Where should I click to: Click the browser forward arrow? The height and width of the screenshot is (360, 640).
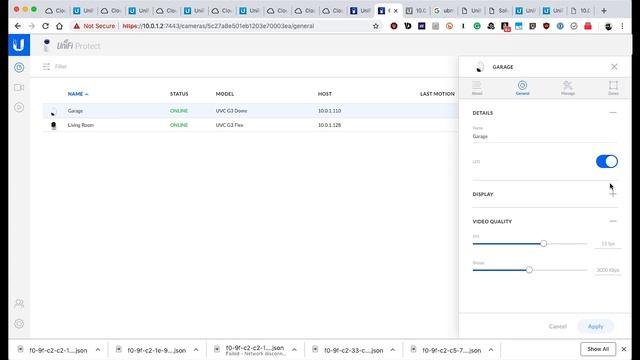coord(32,26)
